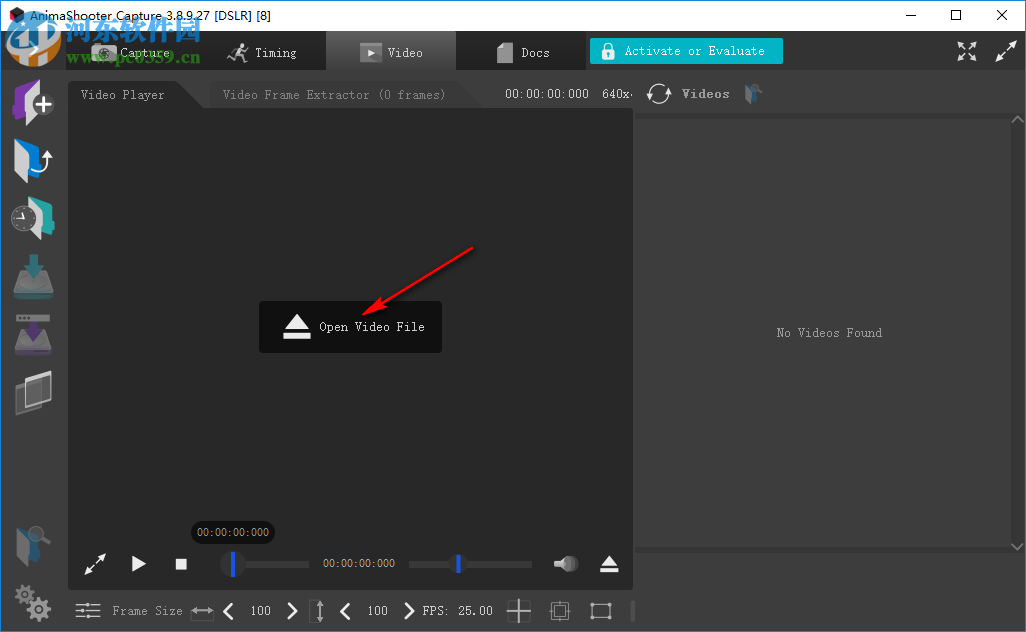Click the recent projects clock-folder icon

pos(33,217)
